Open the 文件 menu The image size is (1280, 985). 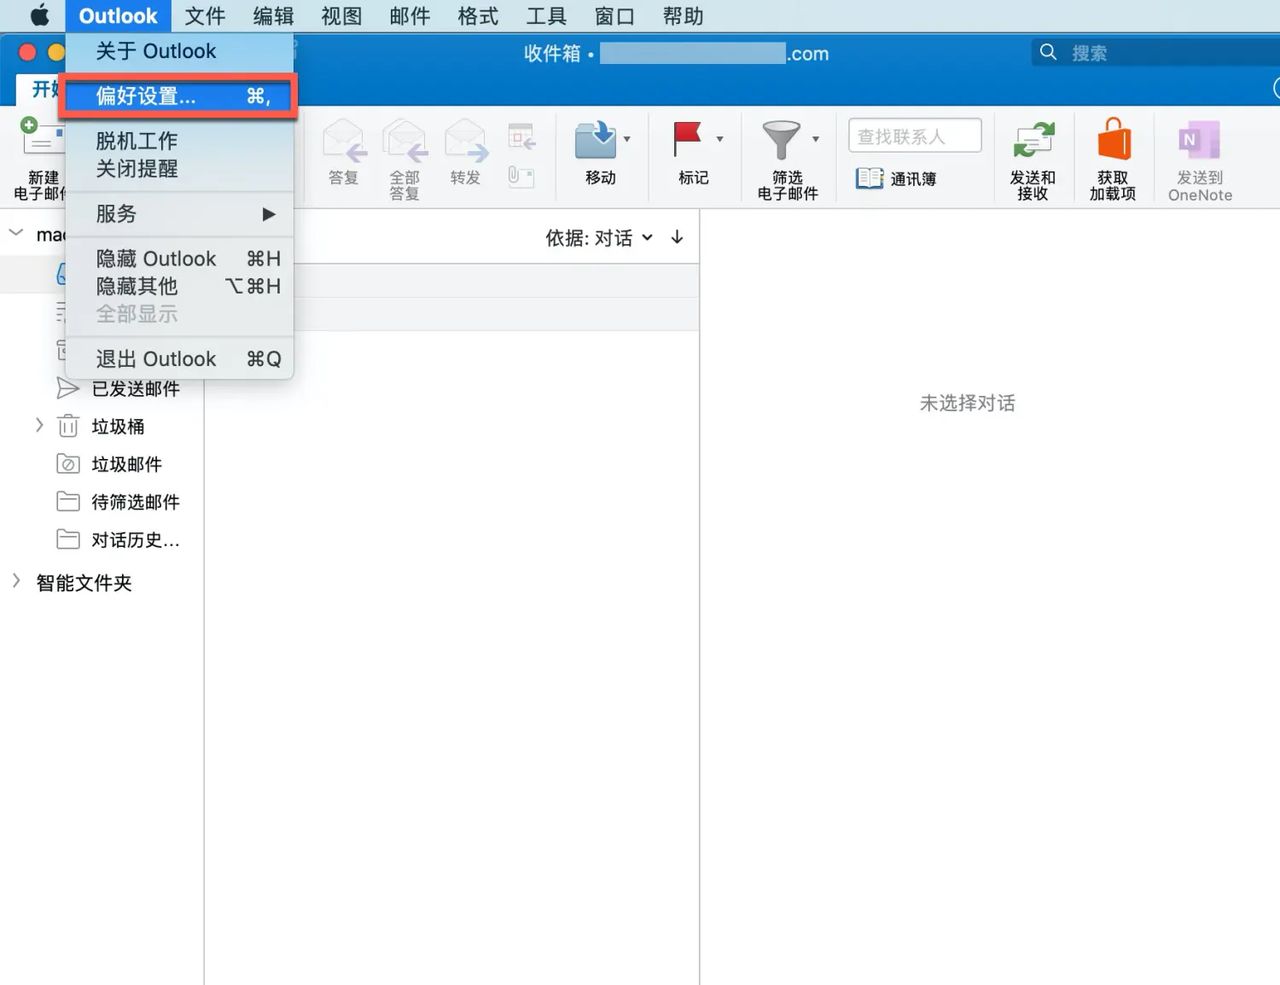point(205,16)
